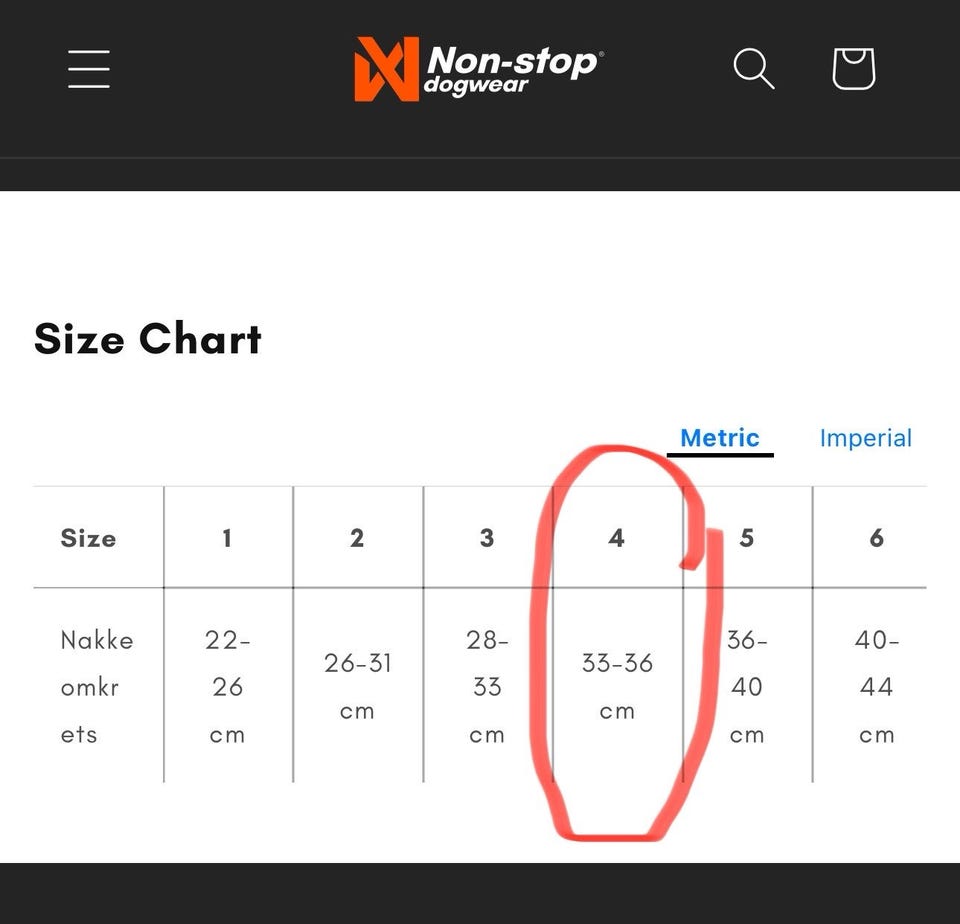
Task: Switch to the Imperial tab
Action: [x=866, y=438]
